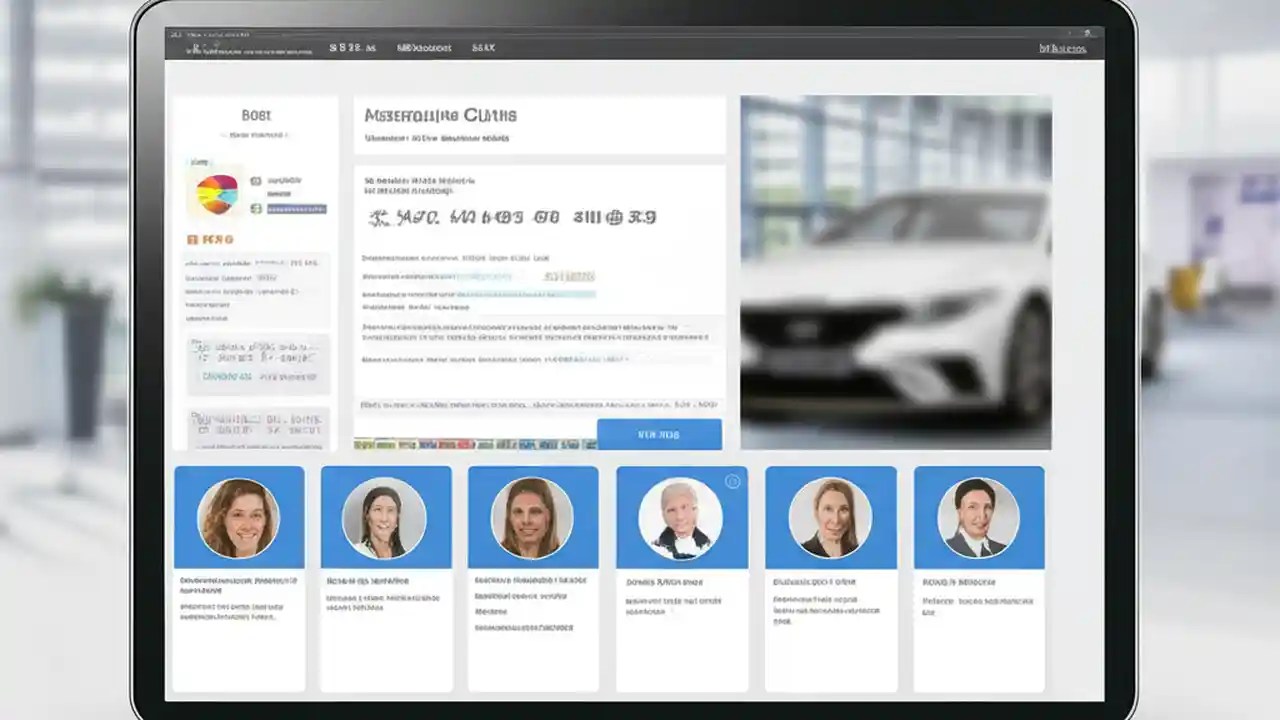Open the badge icon on the fourth staff card
Viewport: 1280px width, 720px height.
pyautogui.click(x=733, y=482)
